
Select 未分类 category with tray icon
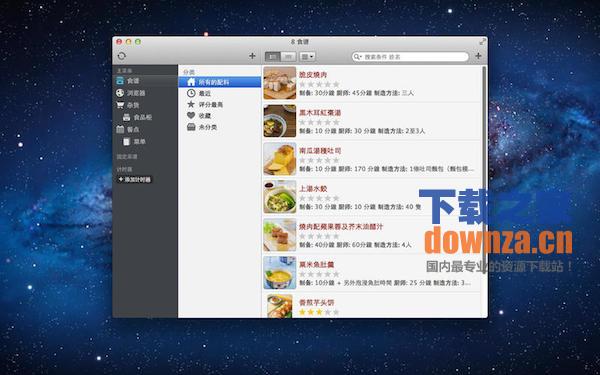click(x=220, y=127)
